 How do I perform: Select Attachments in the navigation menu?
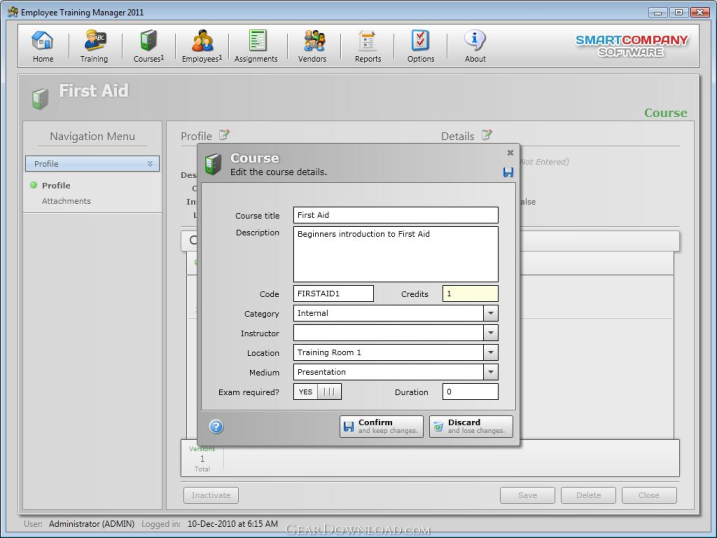66,201
